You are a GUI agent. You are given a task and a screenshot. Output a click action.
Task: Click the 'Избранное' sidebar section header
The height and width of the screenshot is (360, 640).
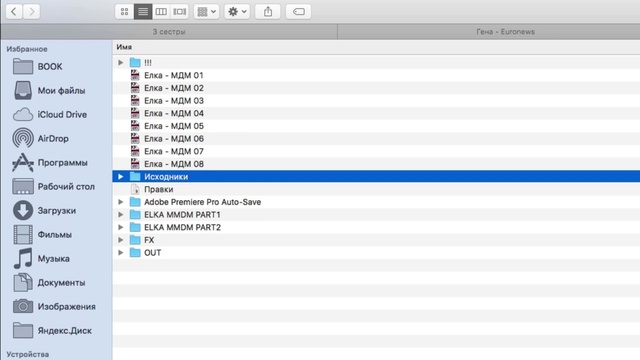coord(27,49)
